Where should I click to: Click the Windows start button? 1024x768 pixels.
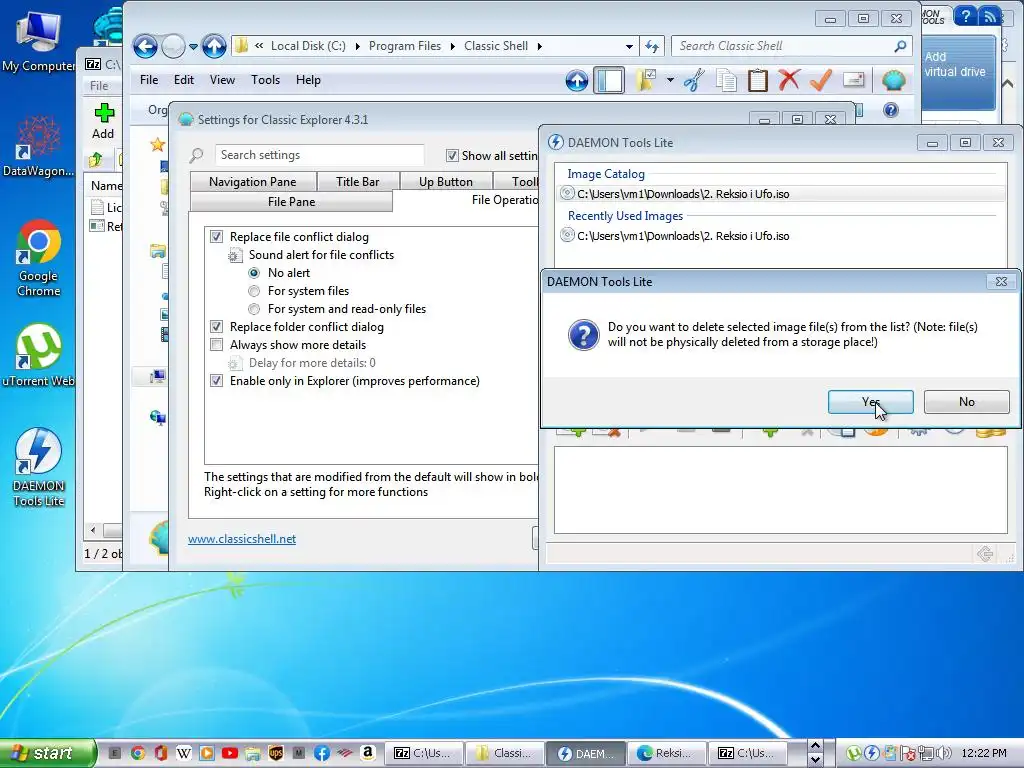tap(46, 753)
